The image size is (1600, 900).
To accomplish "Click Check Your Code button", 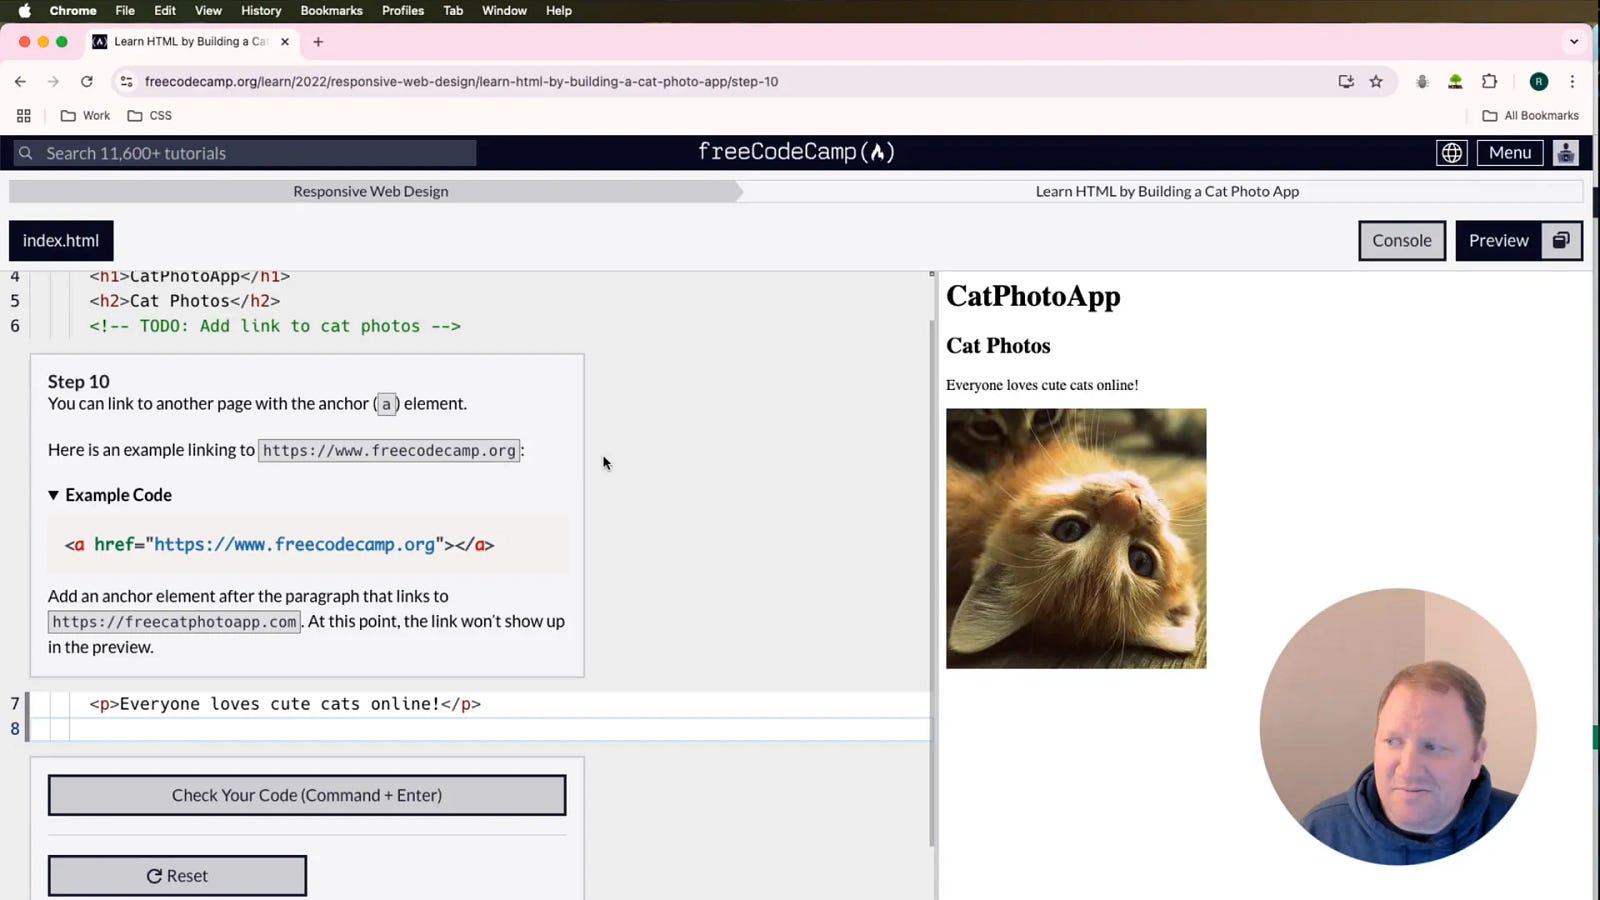I will [x=307, y=795].
